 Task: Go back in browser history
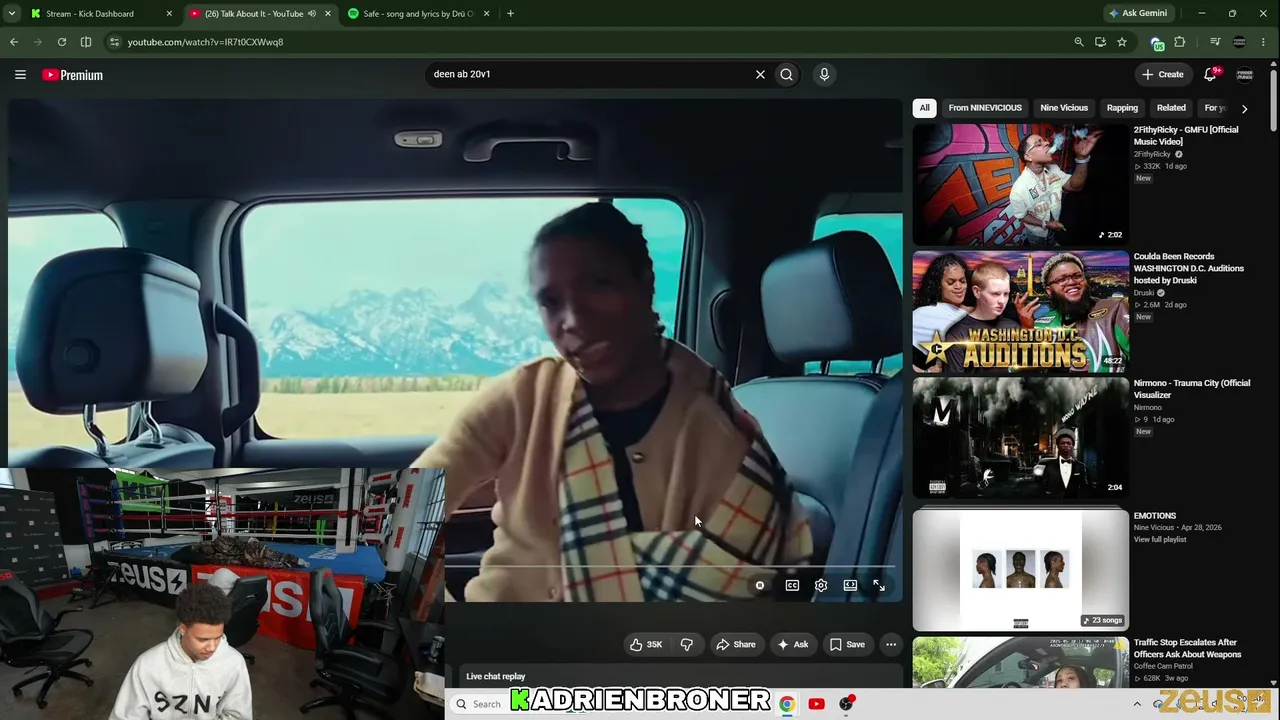[x=14, y=42]
